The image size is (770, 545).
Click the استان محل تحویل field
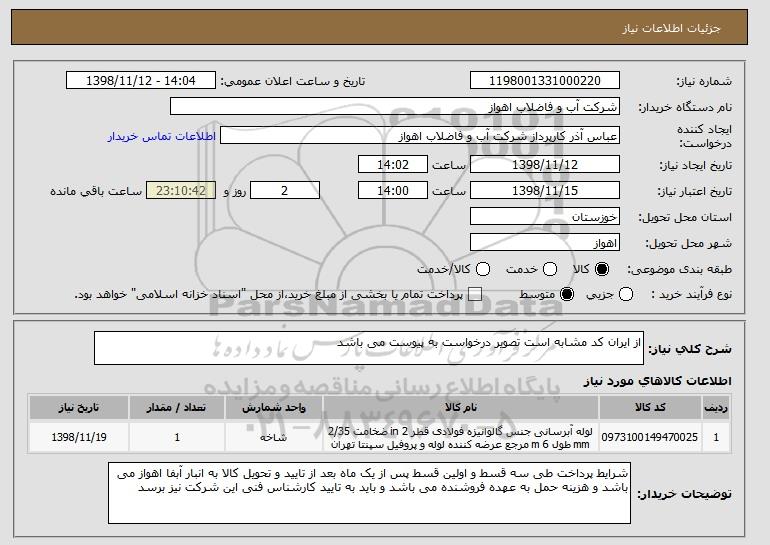click(x=544, y=217)
